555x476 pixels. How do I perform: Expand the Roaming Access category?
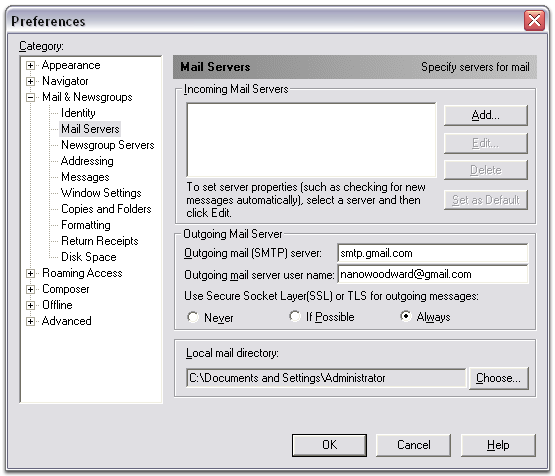pyautogui.click(x=30, y=273)
